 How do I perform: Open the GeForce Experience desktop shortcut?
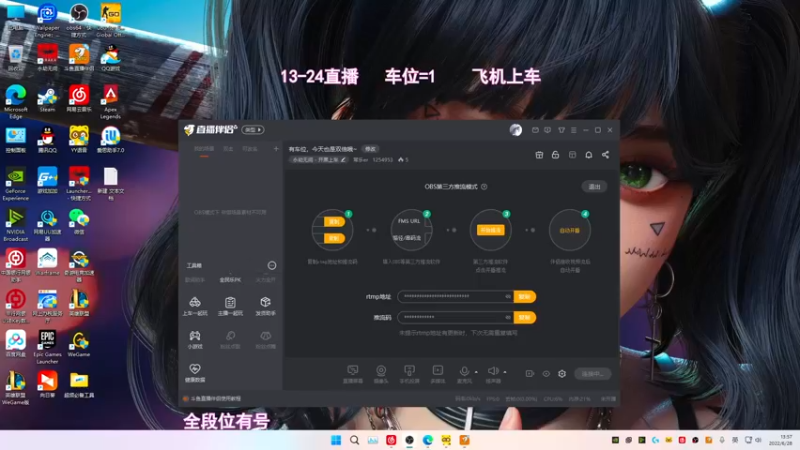[16, 184]
